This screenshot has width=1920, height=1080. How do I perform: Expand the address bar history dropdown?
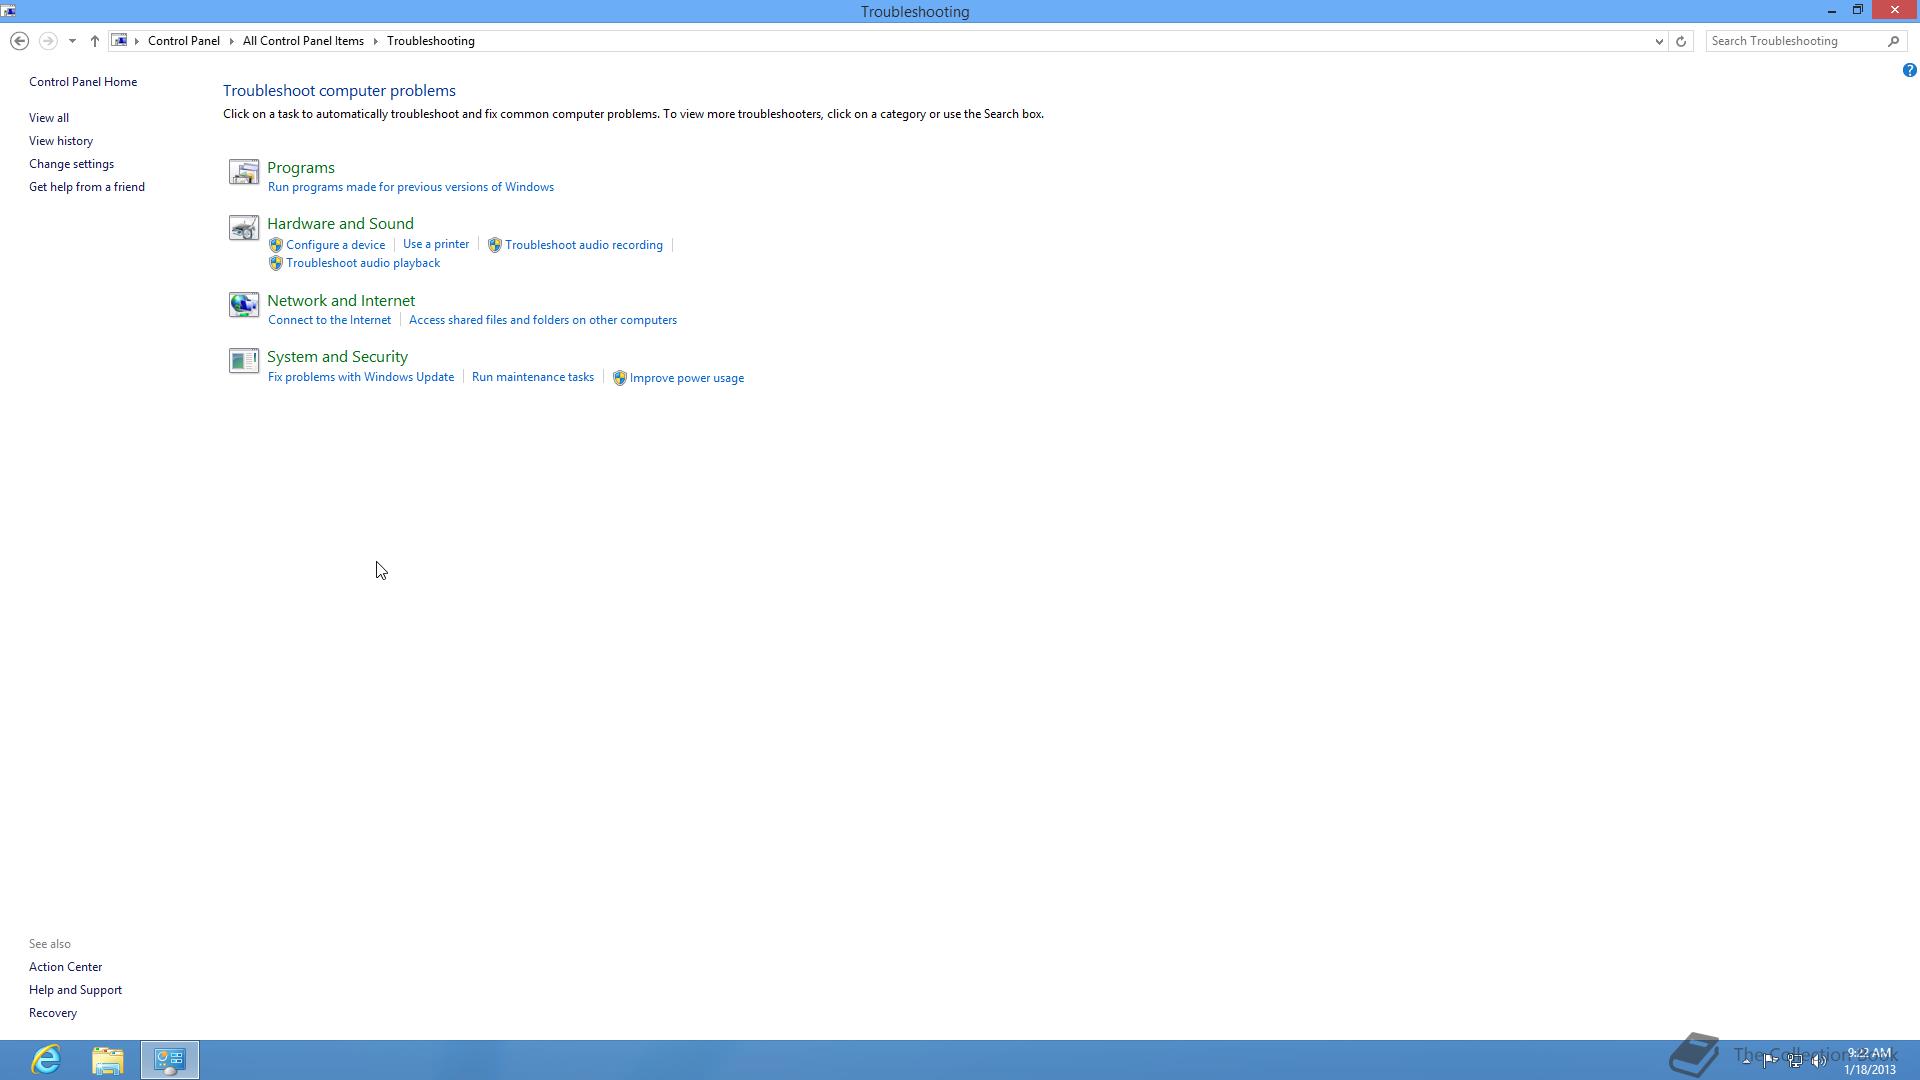tap(1659, 41)
